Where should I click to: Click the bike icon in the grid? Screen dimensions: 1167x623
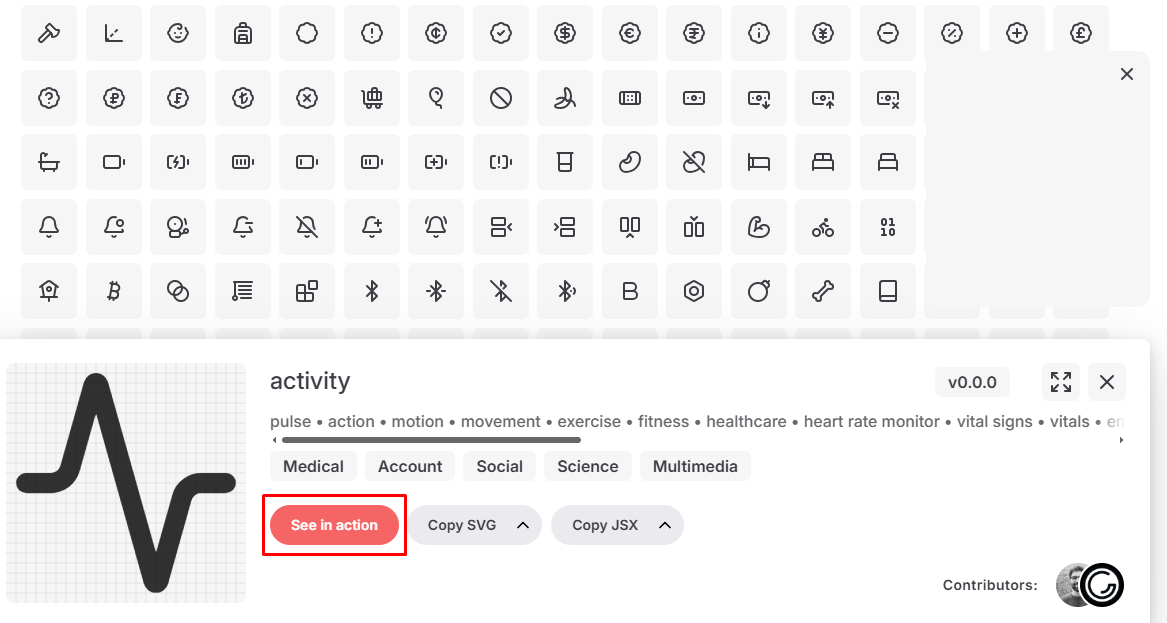coord(823,227)
